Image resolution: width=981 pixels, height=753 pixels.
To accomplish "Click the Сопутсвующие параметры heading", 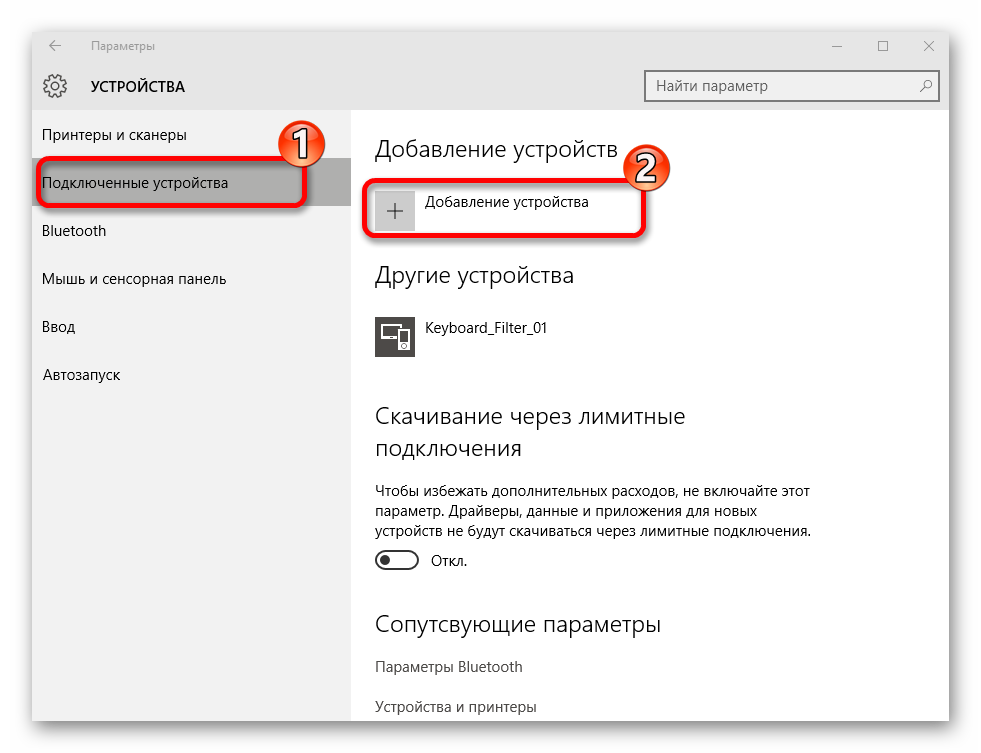I will click(518, 624).
